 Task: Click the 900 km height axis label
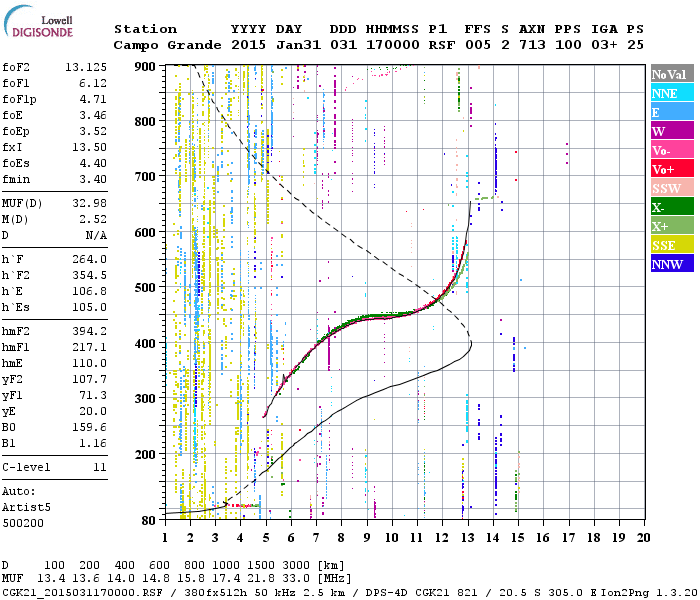pos(145,67)
